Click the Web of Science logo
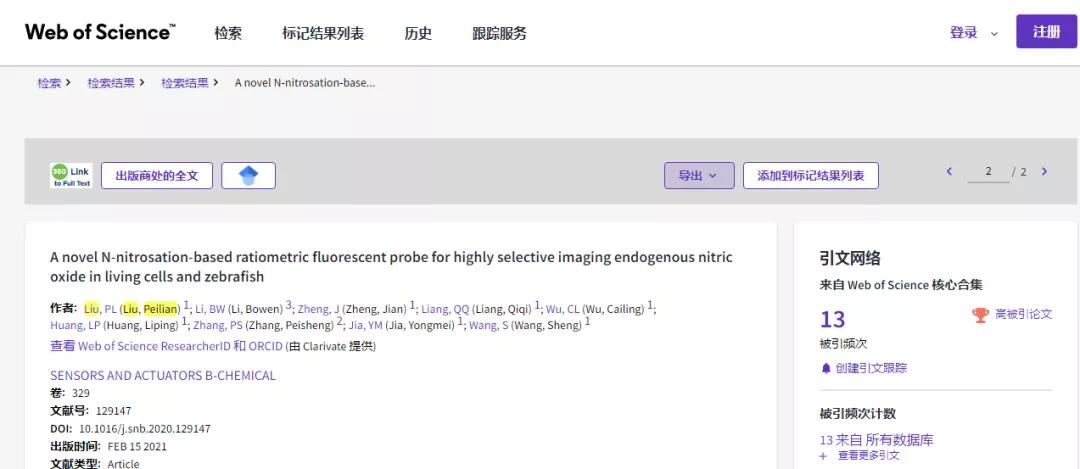 pyautogui.click(x=100, y=32)
